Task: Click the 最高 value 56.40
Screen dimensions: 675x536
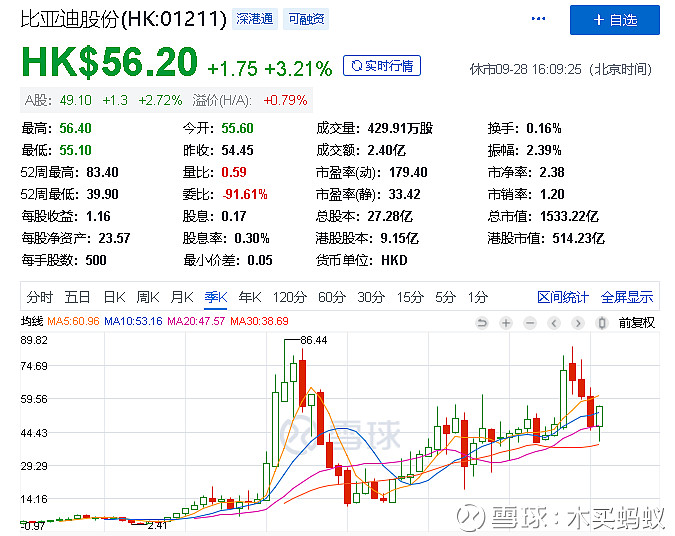Action: (x=75, y=128)
